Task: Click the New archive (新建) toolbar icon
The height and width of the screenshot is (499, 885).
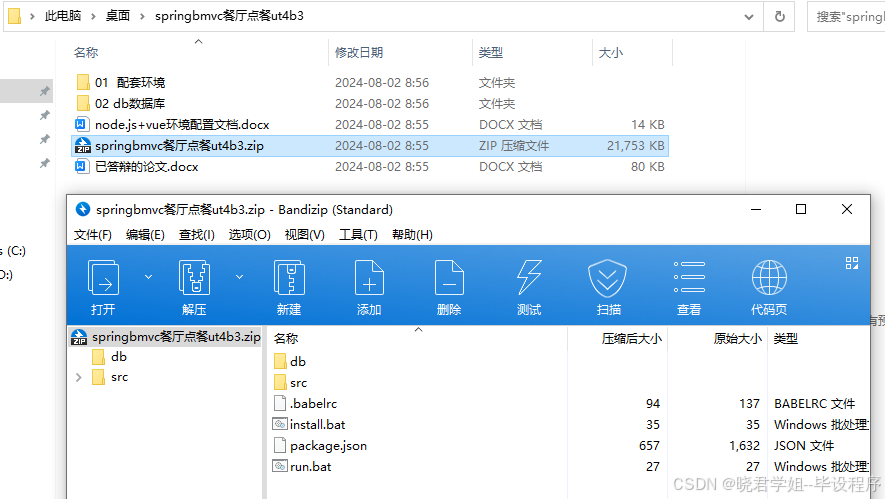Action: (x=289, y=277)
